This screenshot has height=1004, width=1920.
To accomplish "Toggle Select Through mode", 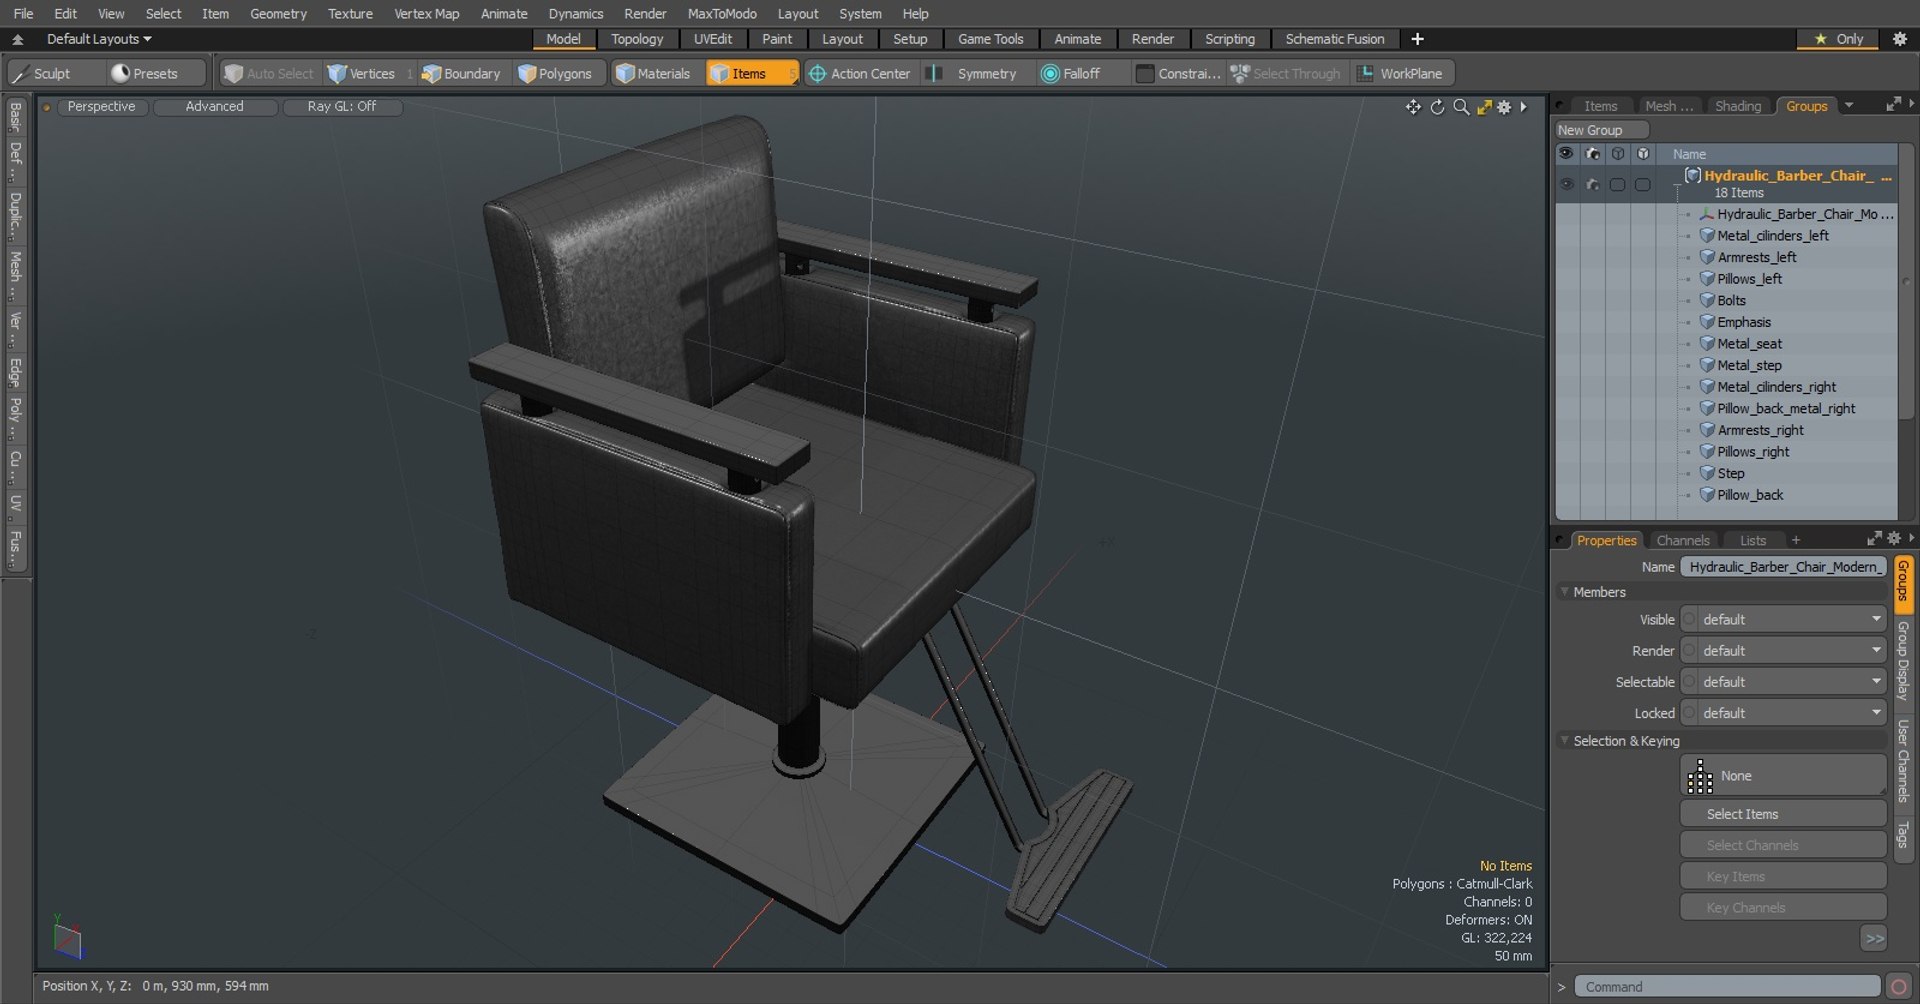I will click(x=1286, y=73).
